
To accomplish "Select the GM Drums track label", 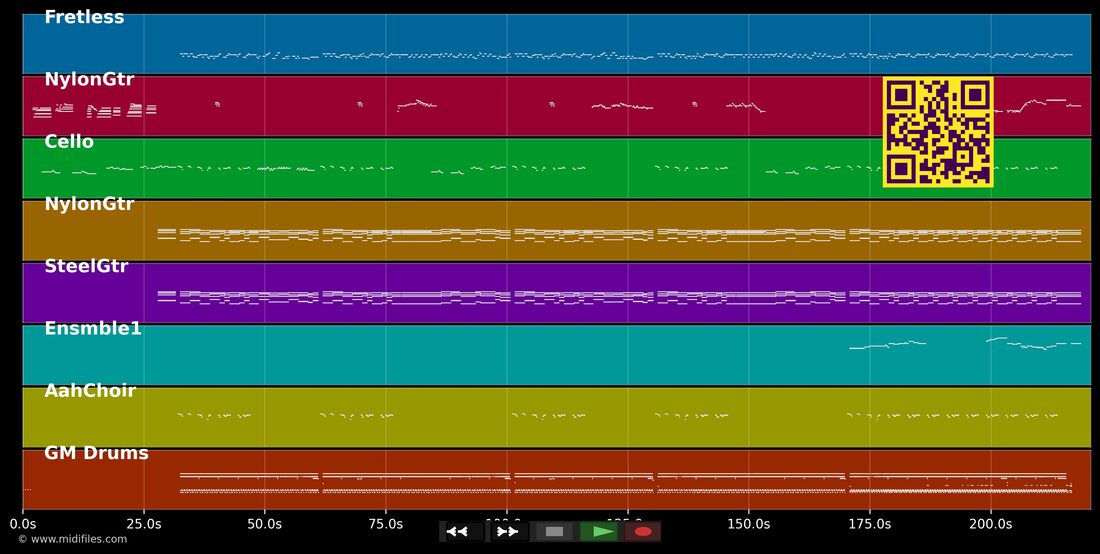I will [x=96, y=453].
